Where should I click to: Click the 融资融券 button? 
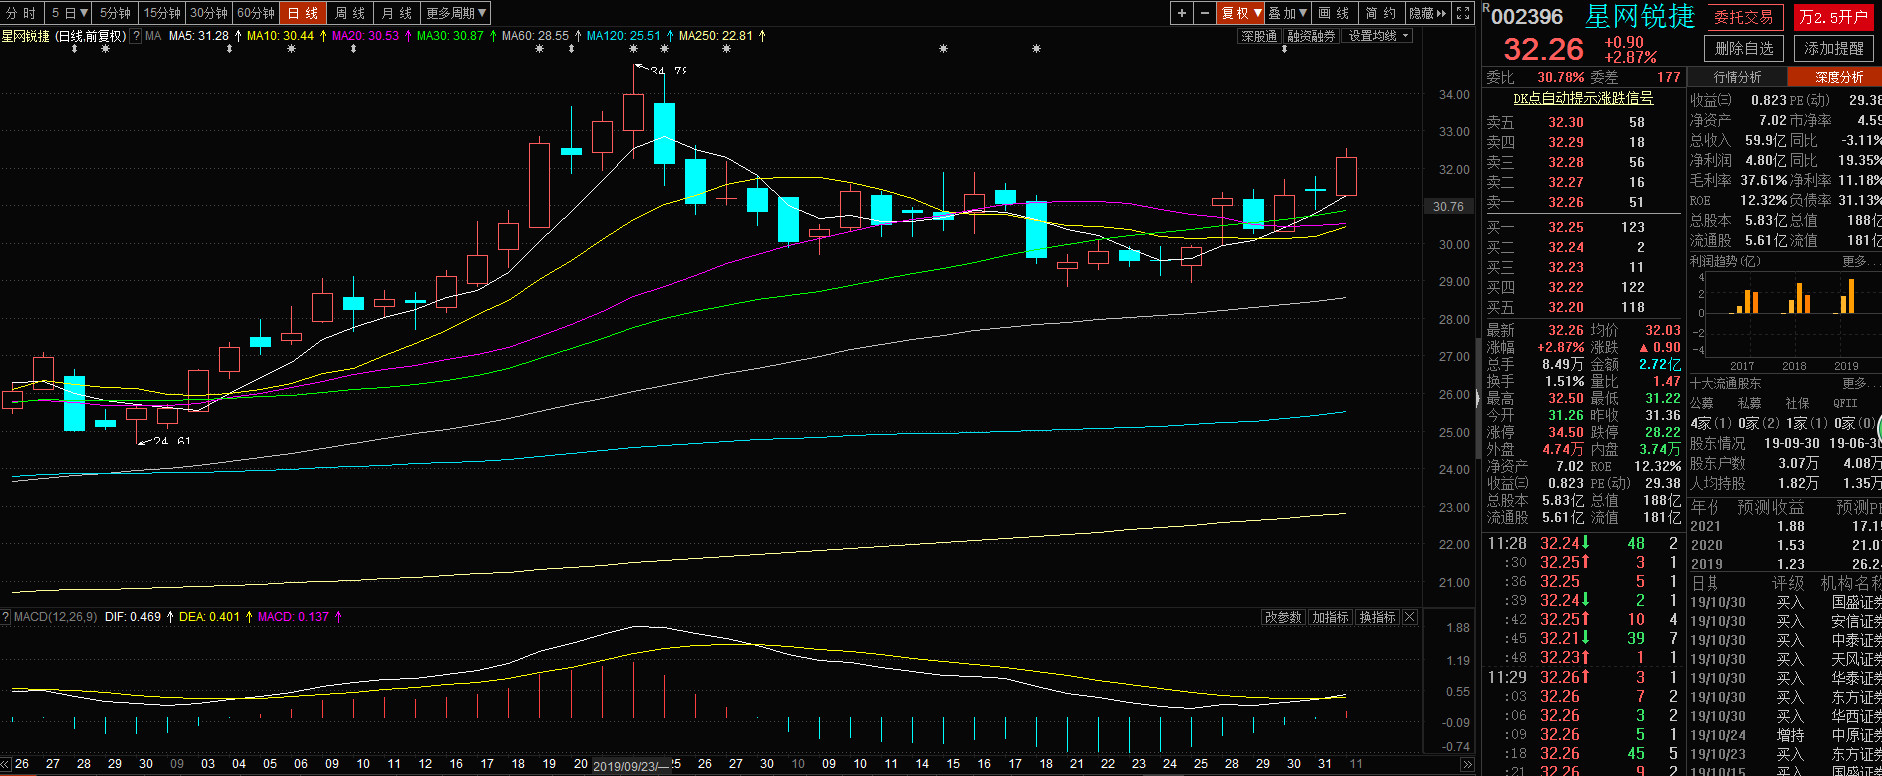point(1311,36)
